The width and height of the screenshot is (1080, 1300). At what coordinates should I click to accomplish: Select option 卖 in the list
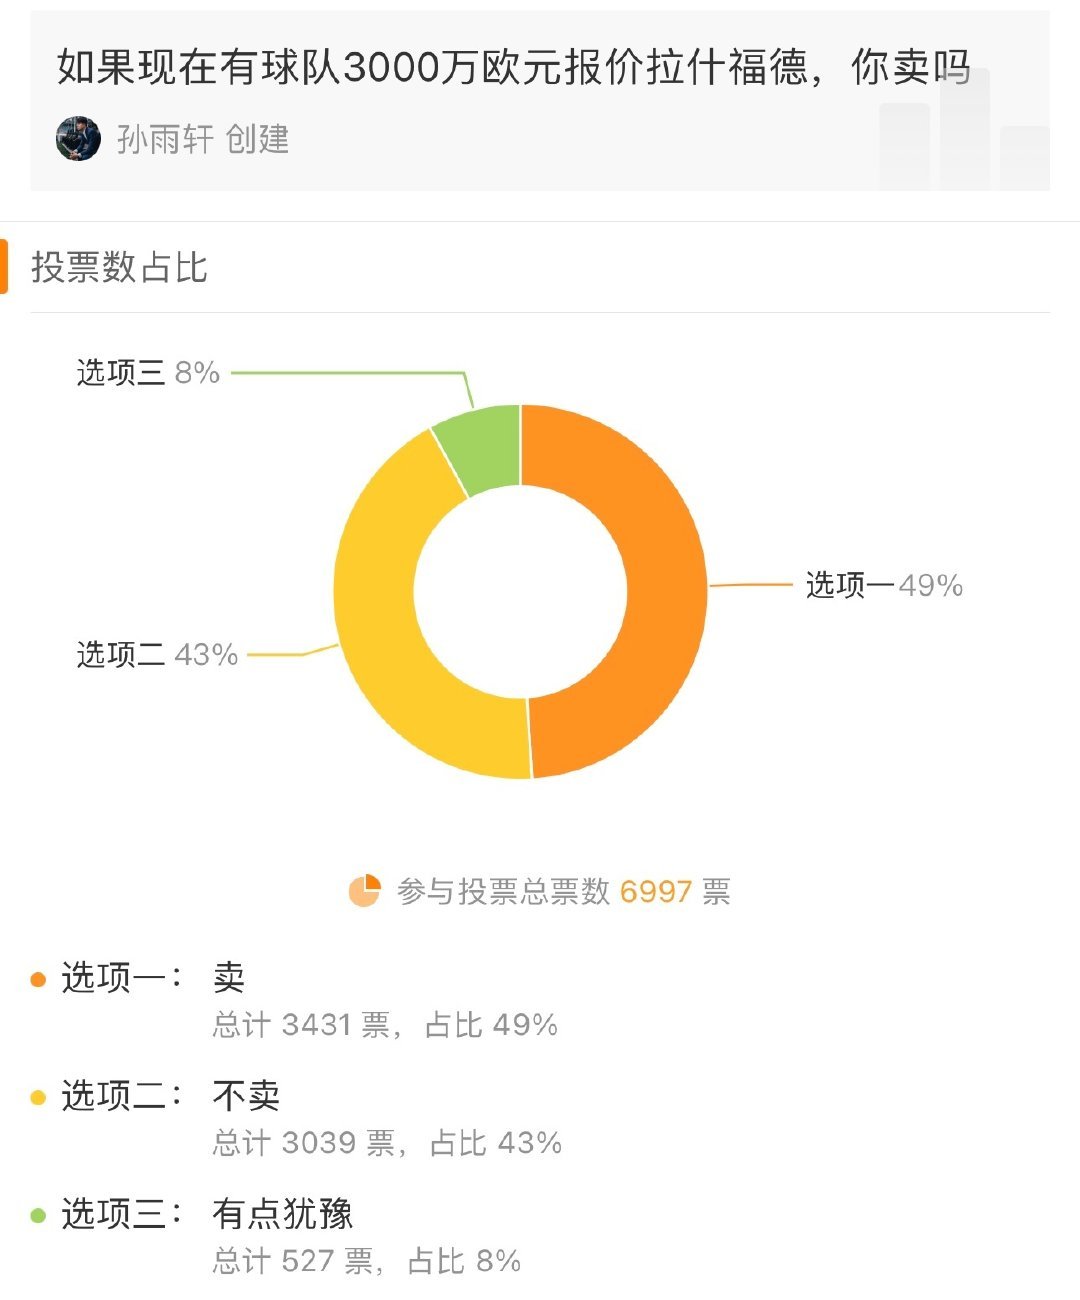click(229, 977)
